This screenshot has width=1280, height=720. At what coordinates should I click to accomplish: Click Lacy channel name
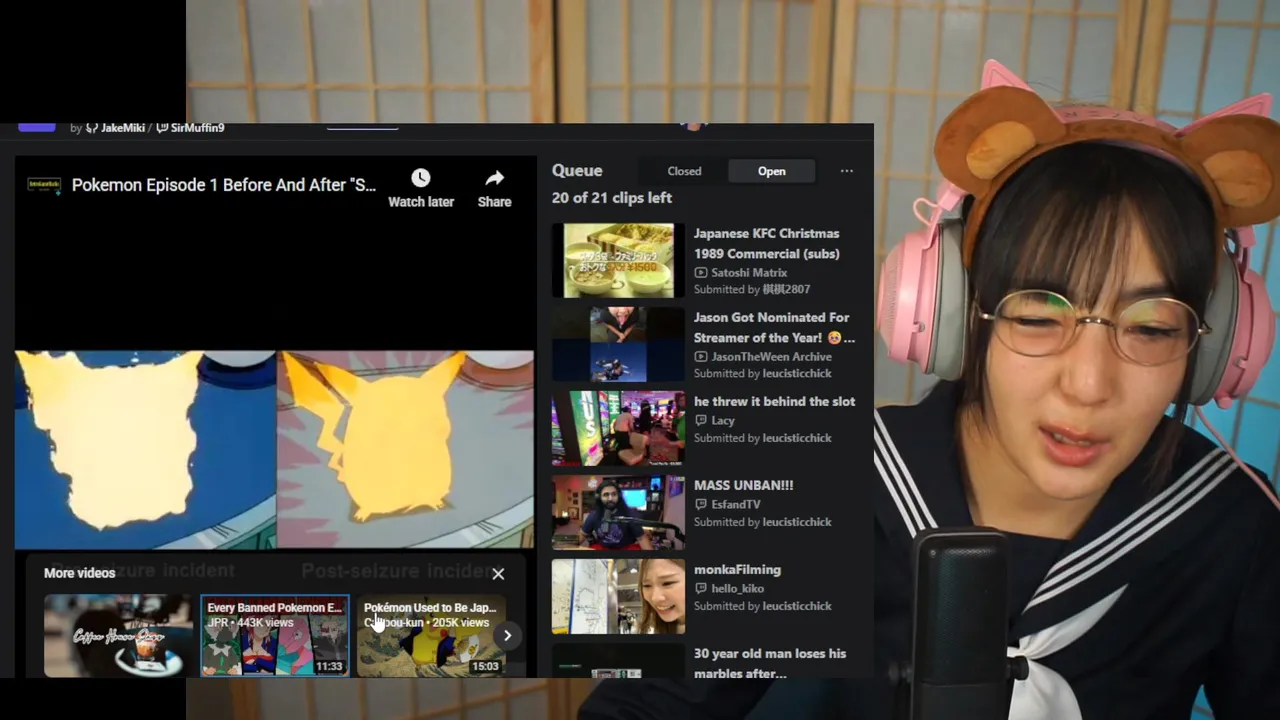click(x=723, y=420)
